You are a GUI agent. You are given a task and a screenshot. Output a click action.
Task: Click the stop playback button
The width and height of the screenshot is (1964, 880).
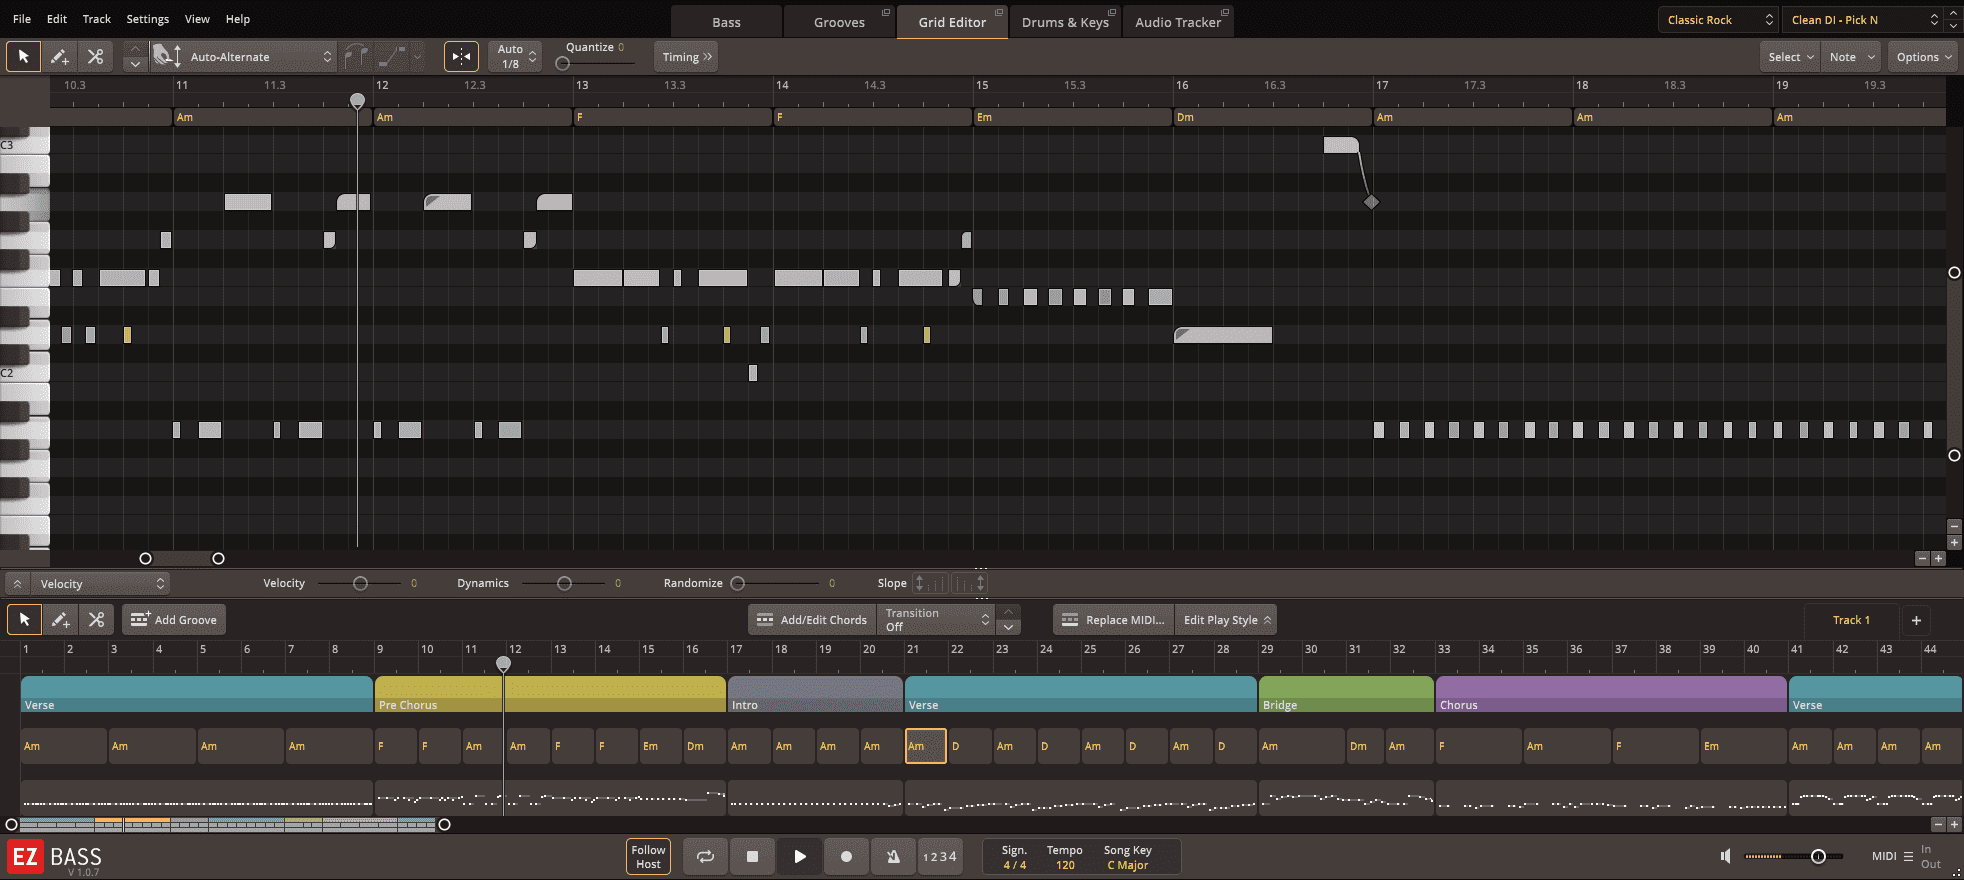click(752, 857)
